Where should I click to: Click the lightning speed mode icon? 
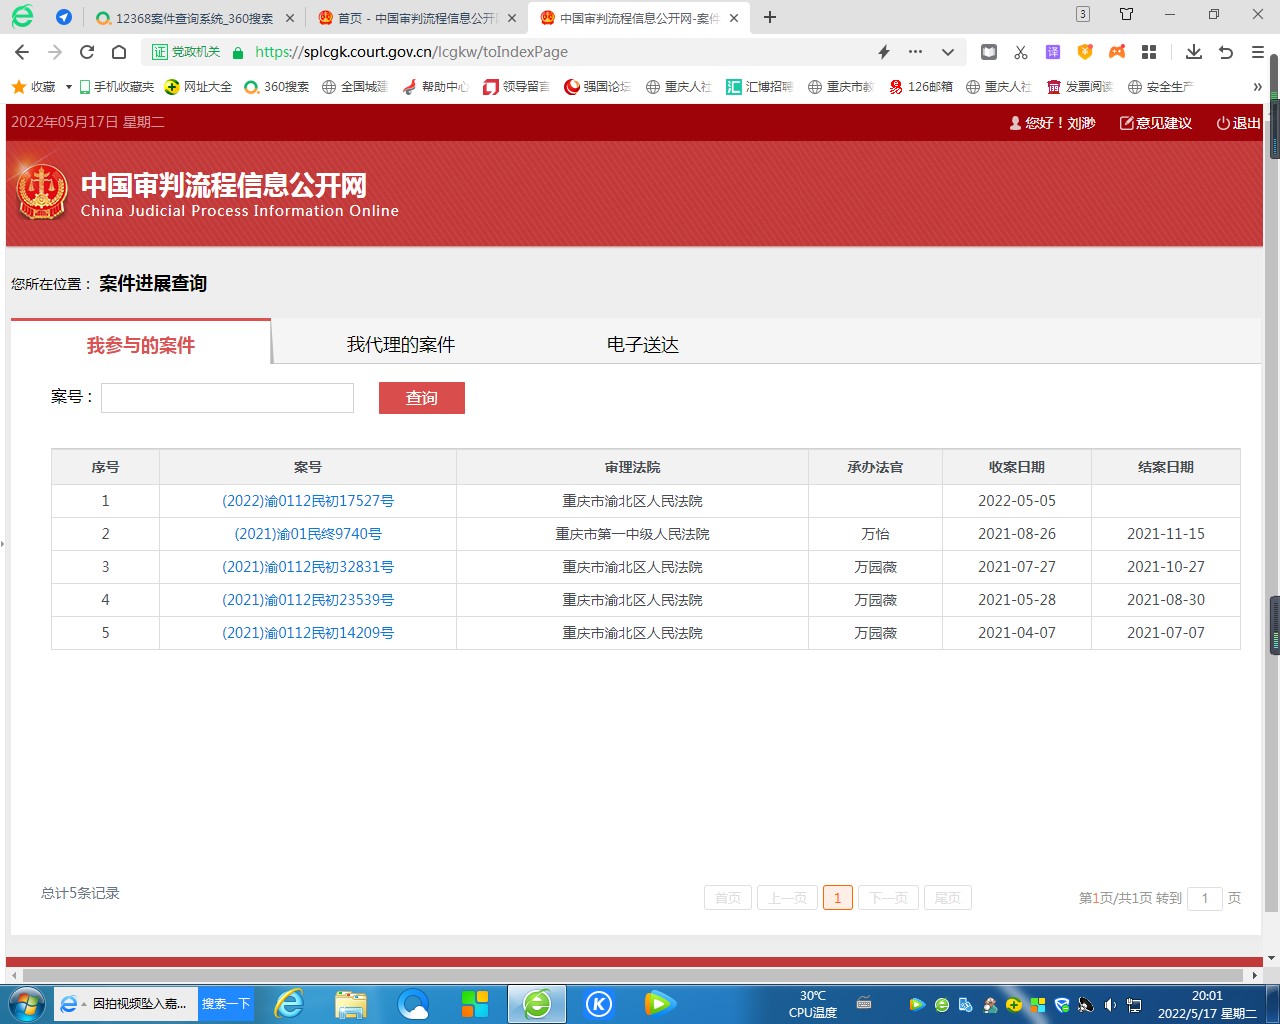click(884, 52)
